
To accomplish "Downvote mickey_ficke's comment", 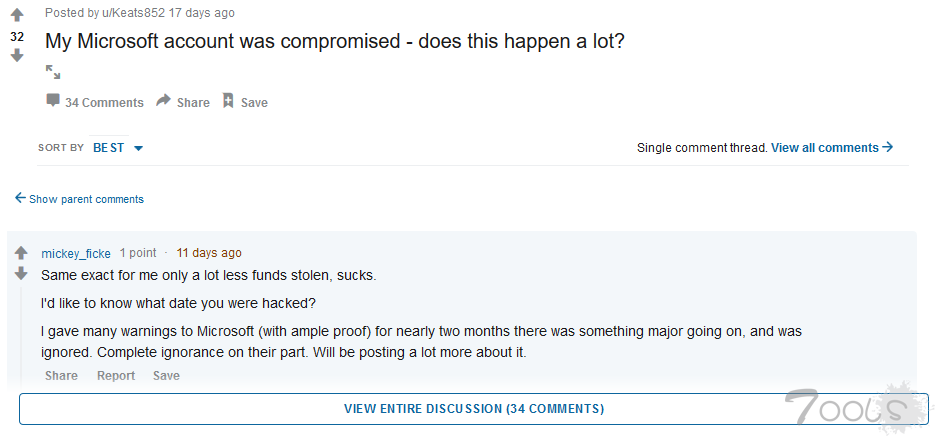I will point(21,273).
